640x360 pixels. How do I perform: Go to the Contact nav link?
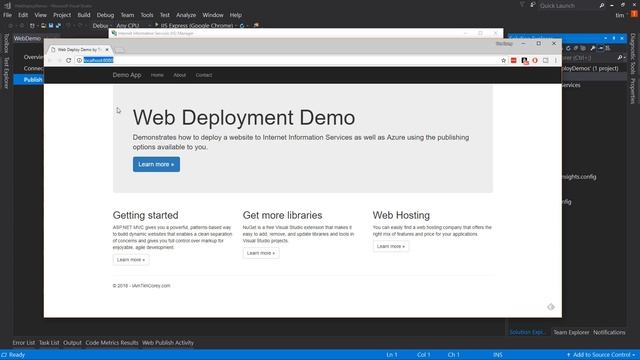(204, 75)
